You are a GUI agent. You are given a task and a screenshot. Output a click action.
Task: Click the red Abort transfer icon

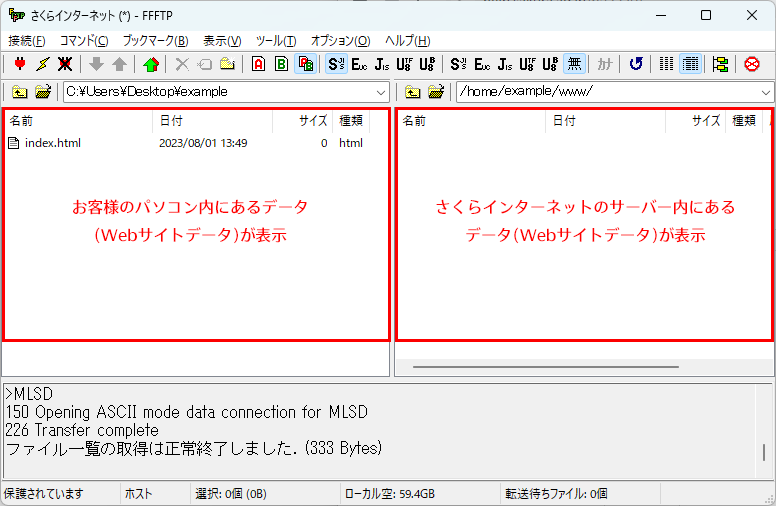(x=752, y=64)
